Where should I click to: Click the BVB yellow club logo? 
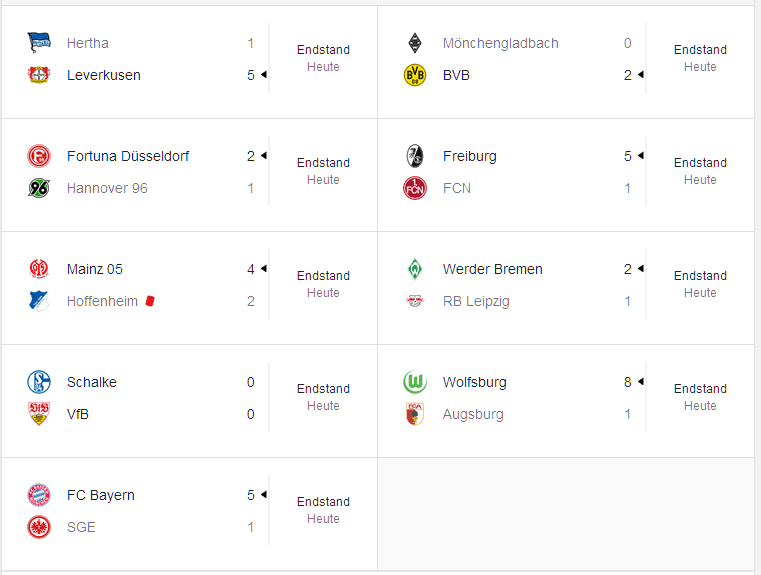tap(415, 75)
